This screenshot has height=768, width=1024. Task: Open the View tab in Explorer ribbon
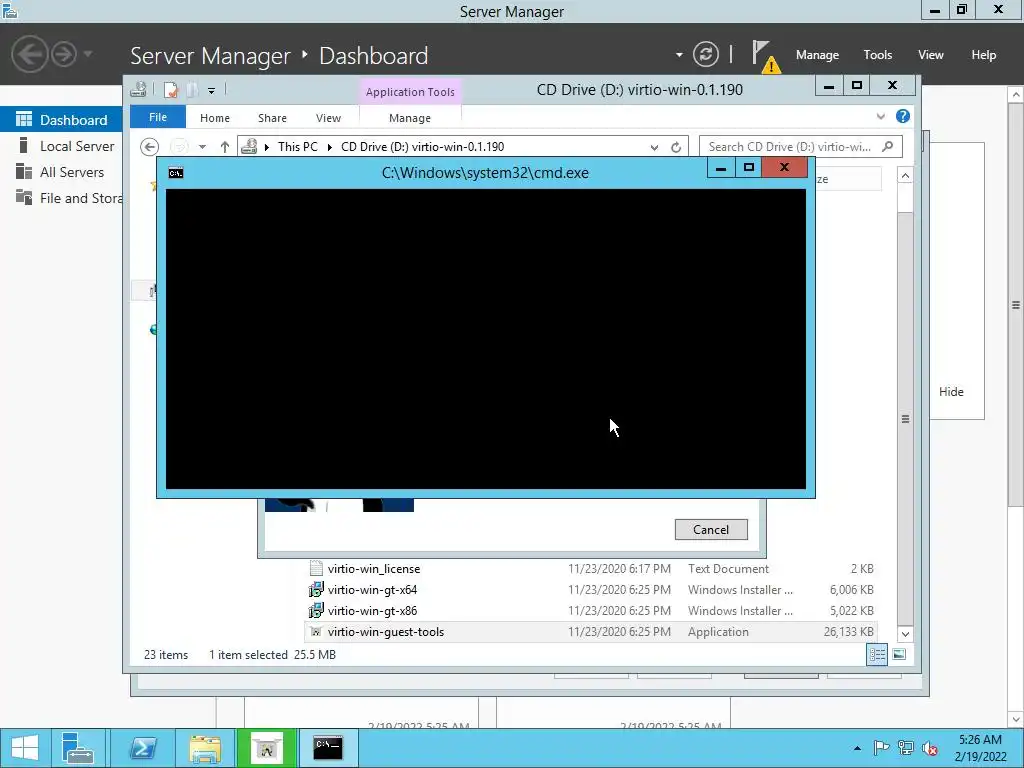tap(328, 118)
